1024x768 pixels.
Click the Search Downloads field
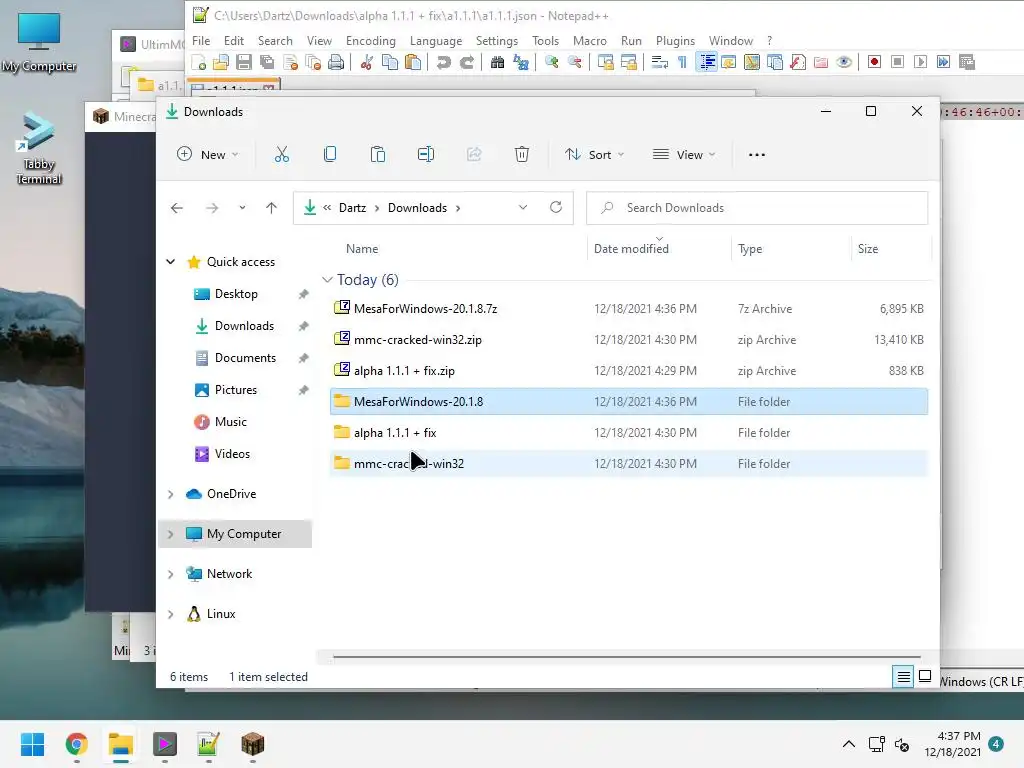[x=757, y=208]
